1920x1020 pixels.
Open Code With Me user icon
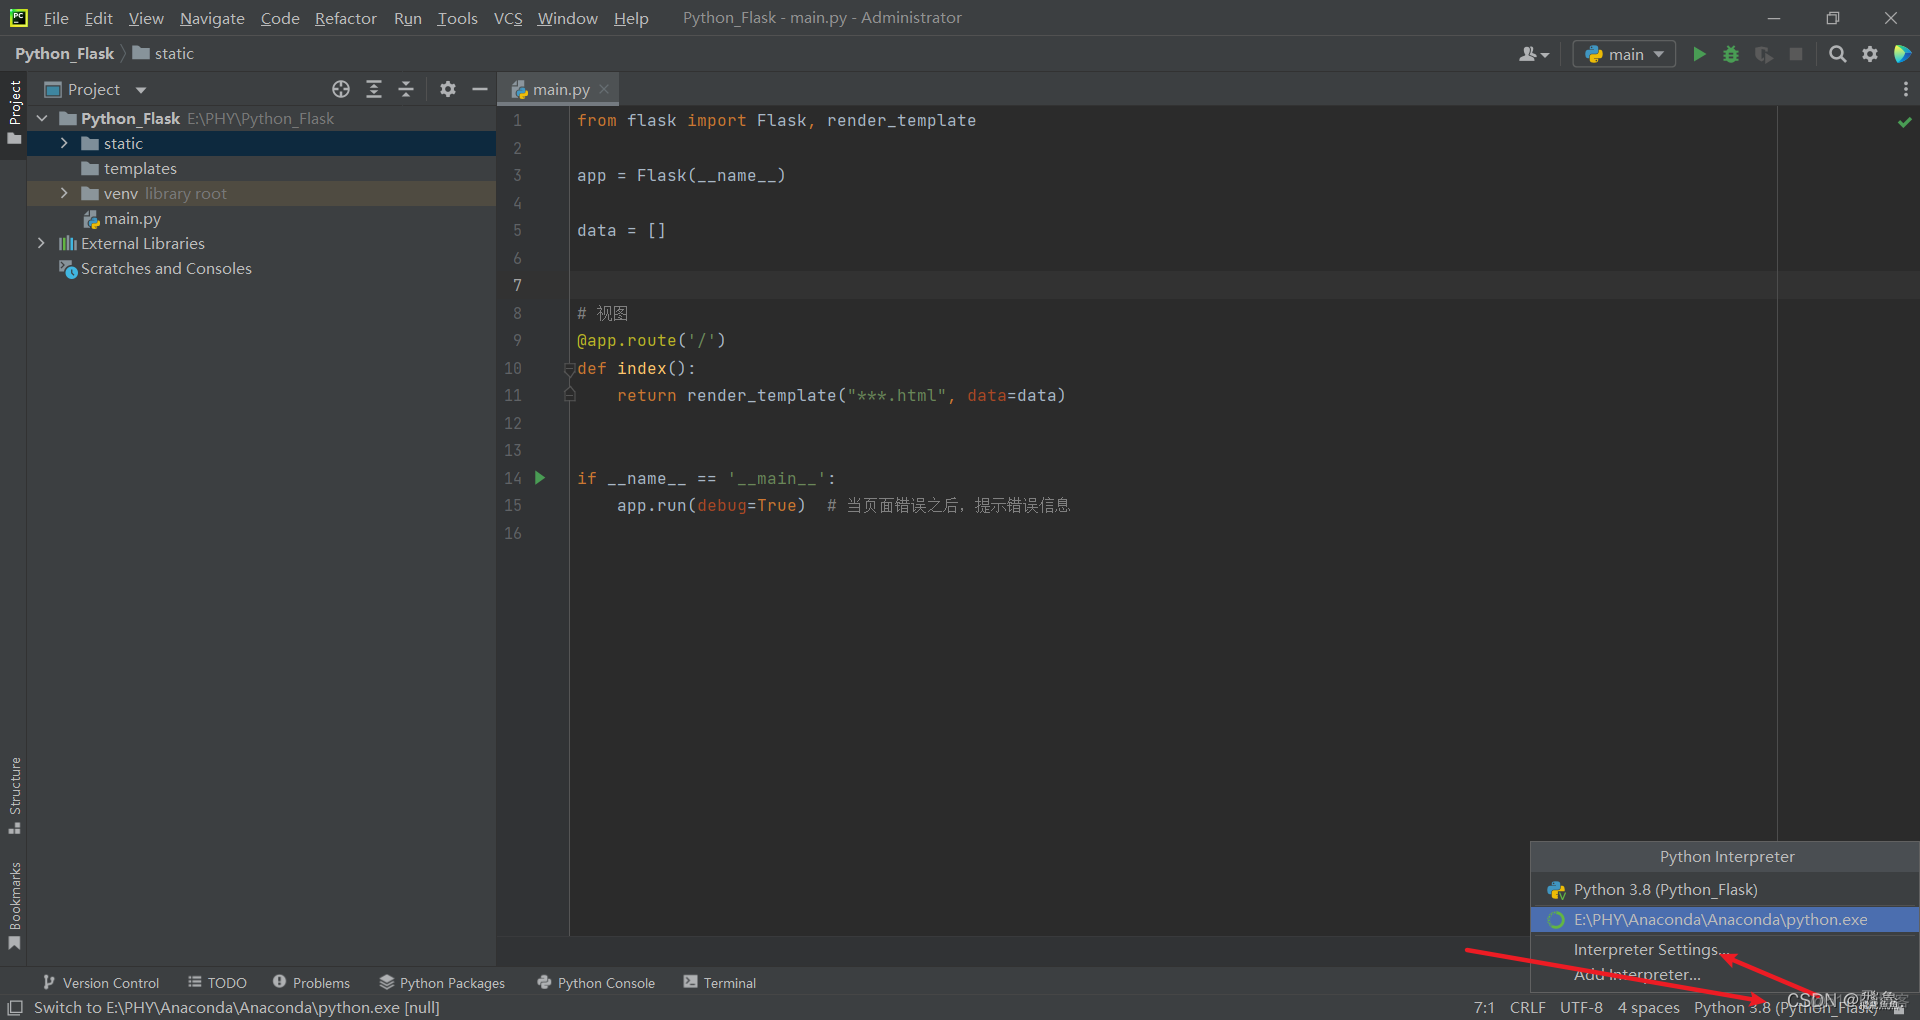click(1533, 54)
